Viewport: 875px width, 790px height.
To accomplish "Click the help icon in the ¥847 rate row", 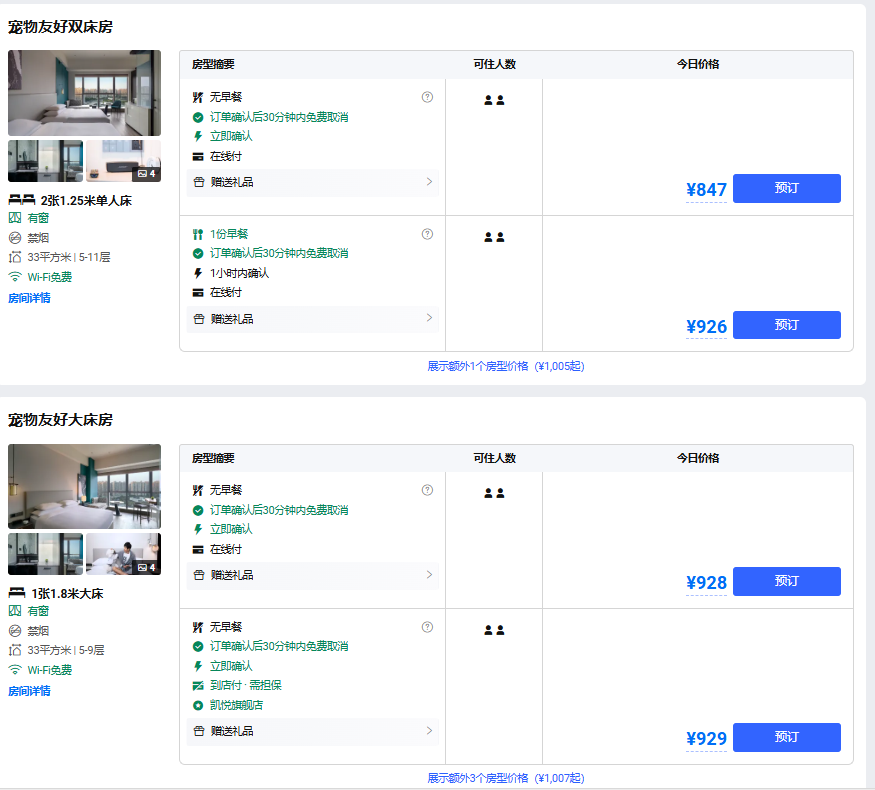I will [427, 97].
